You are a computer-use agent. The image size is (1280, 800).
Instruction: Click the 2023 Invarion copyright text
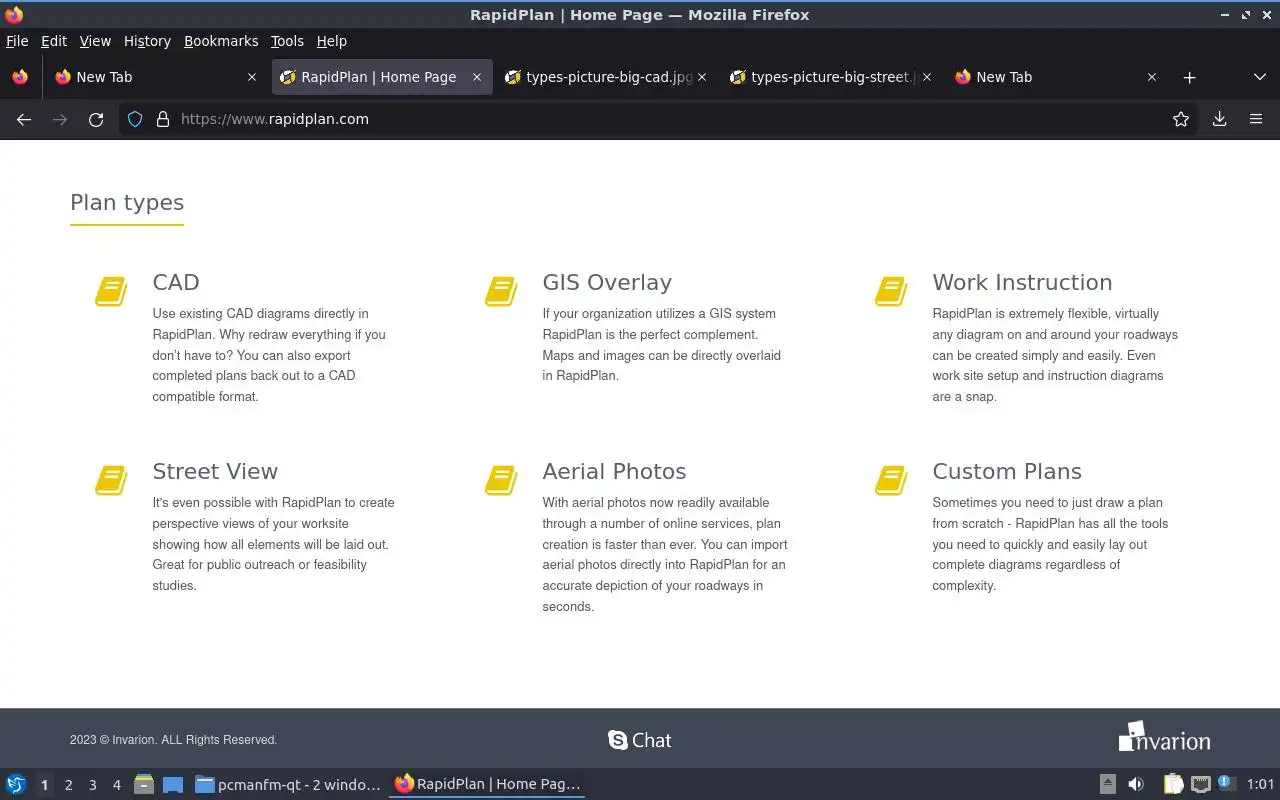(173, 740)
